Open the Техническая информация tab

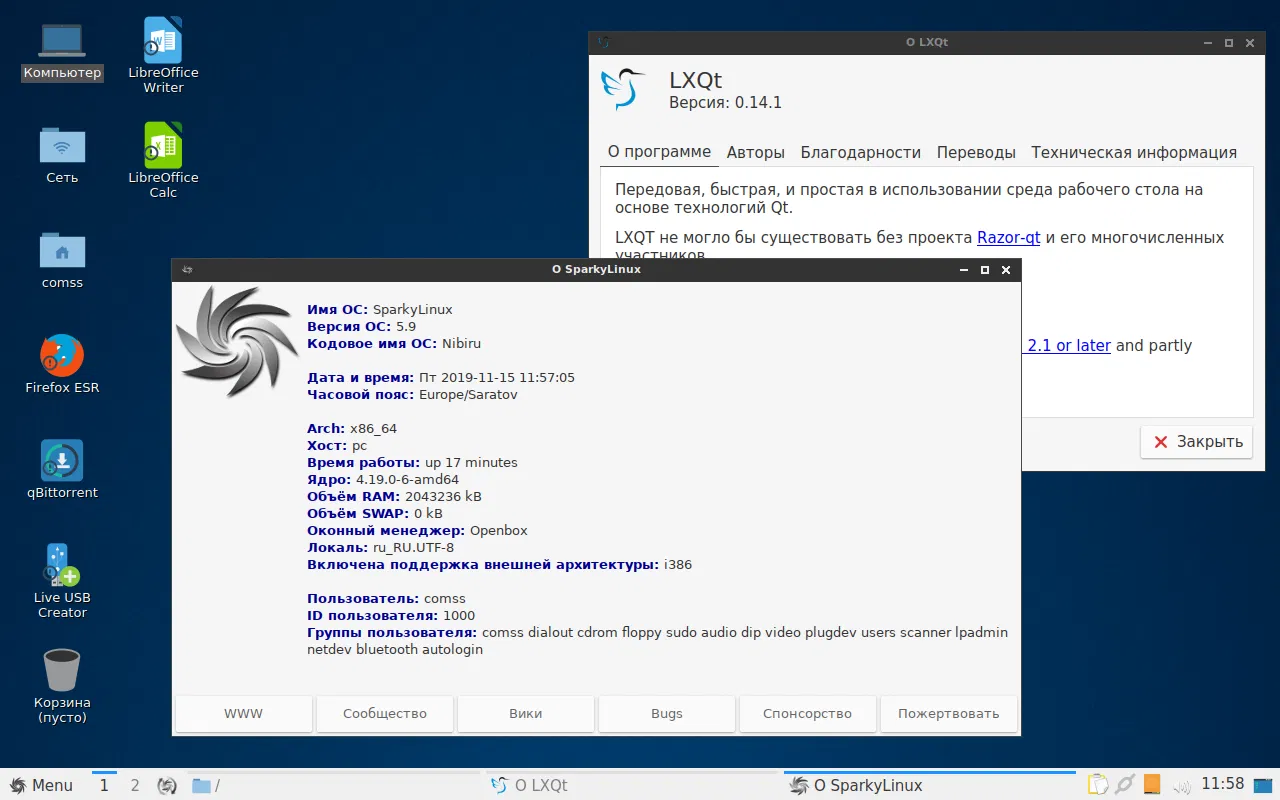[1134, 152]
